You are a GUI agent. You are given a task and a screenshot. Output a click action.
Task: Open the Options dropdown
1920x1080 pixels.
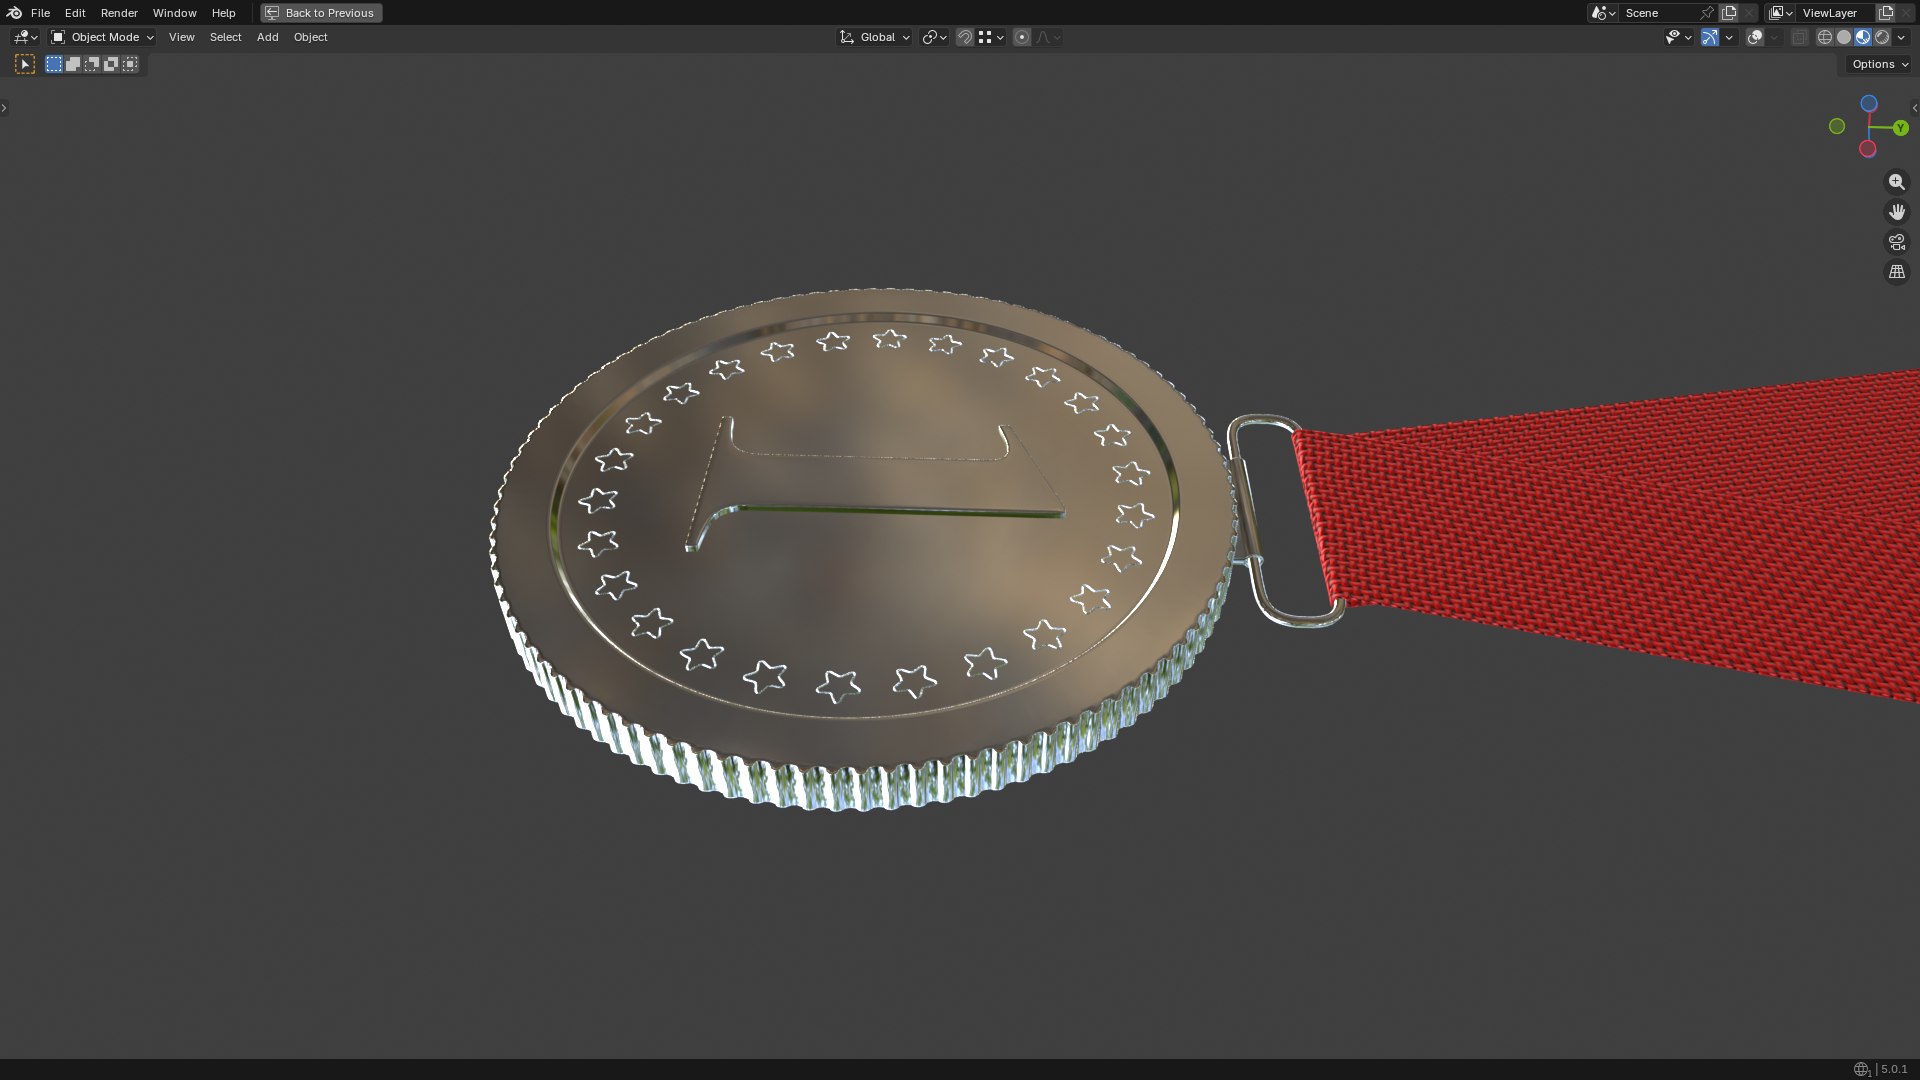tap(1880, 64)
